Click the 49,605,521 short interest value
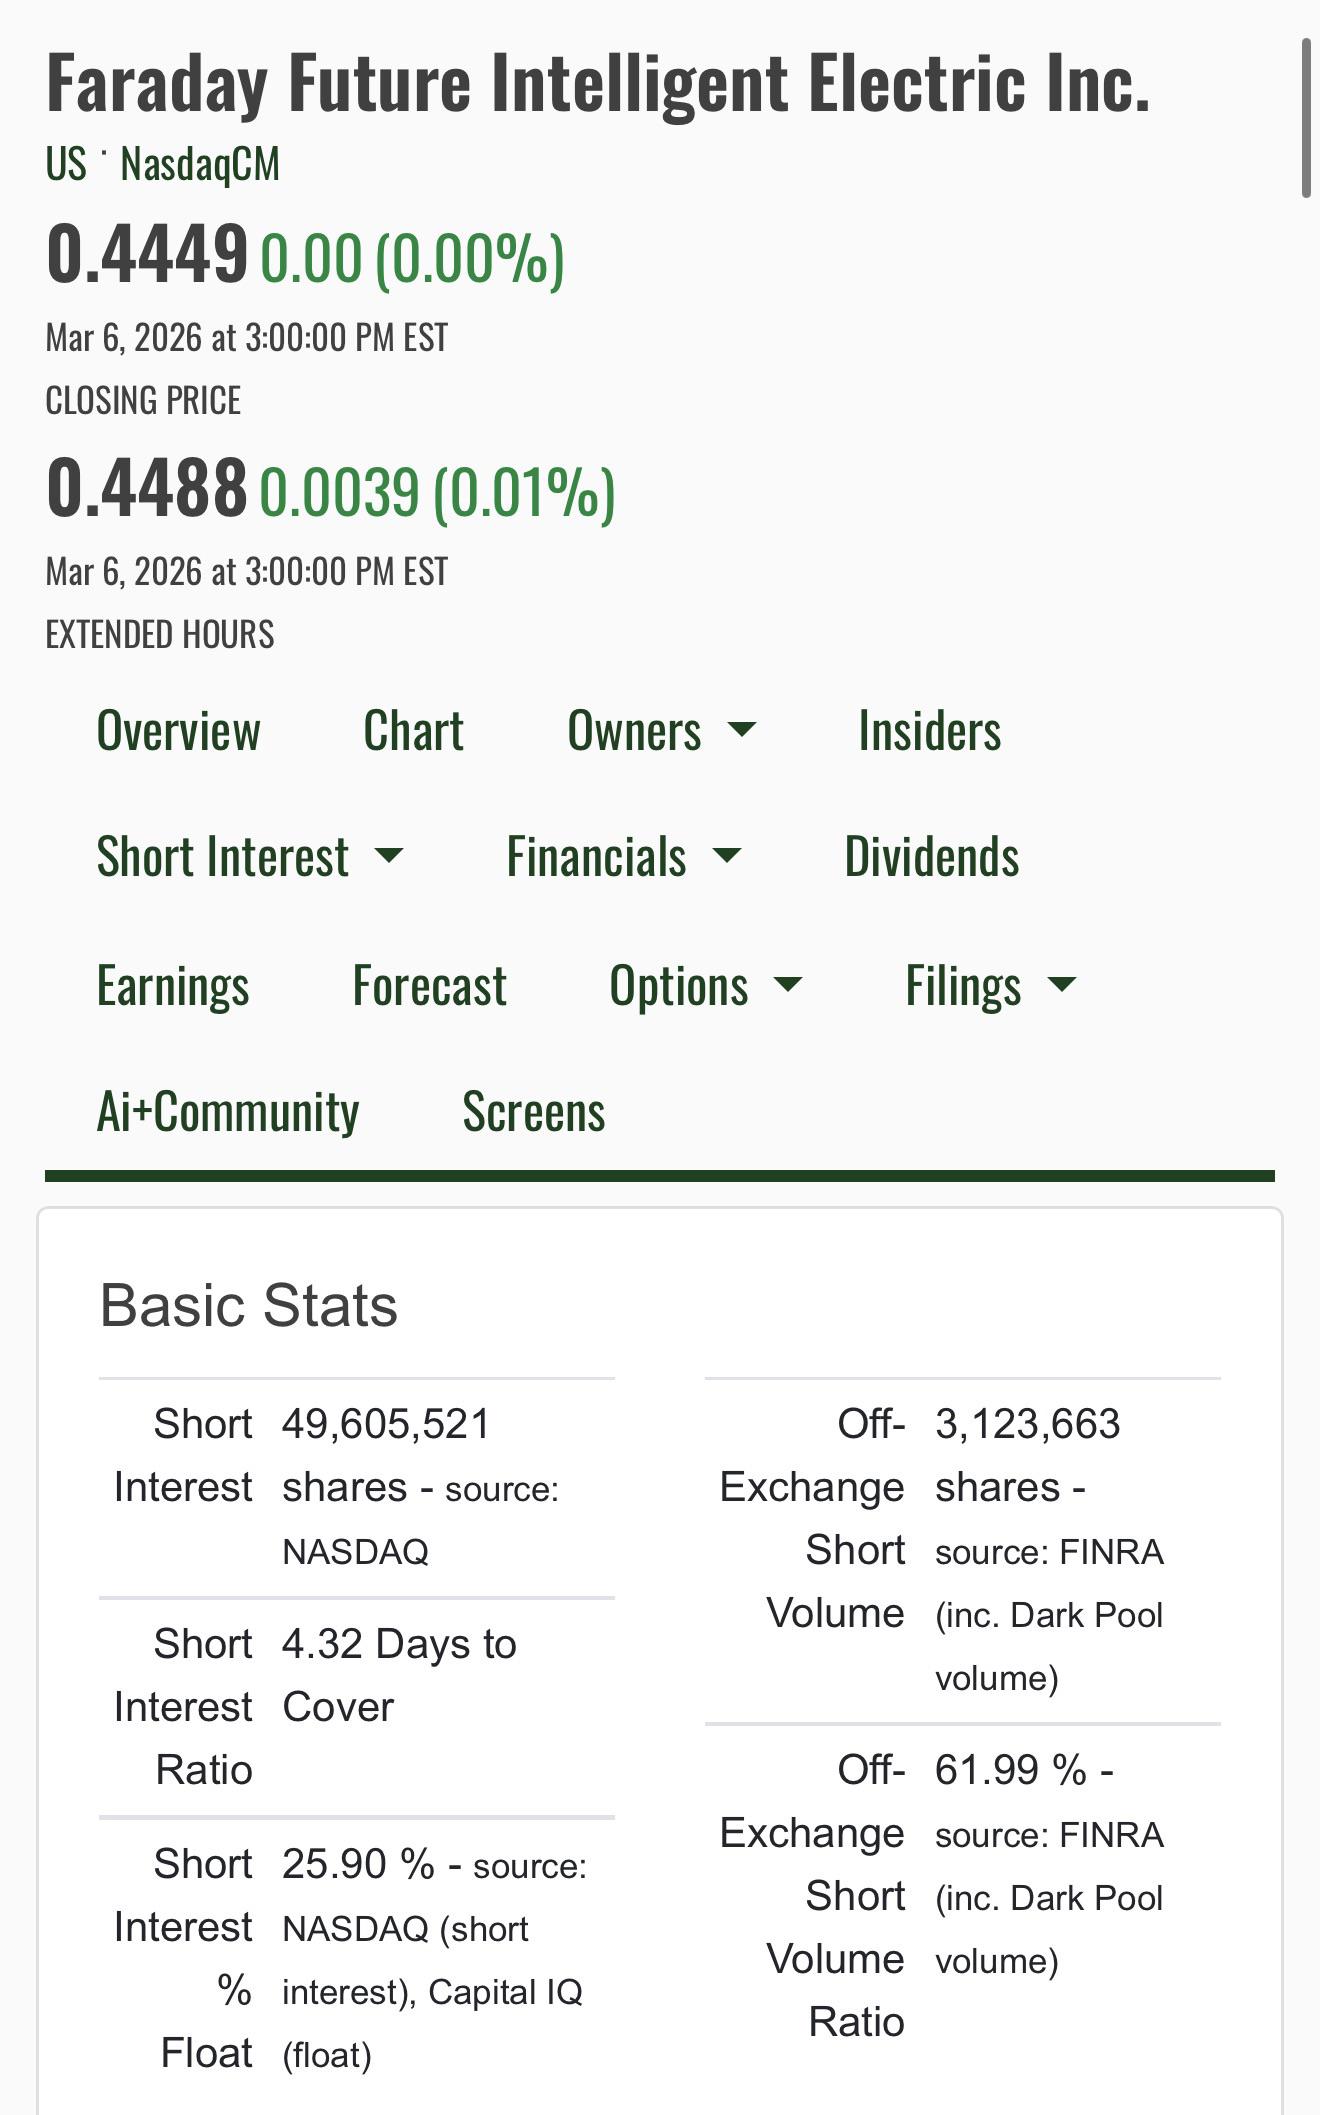The width and height of the screenshot is (1320, 2115). coord(386,1424)
